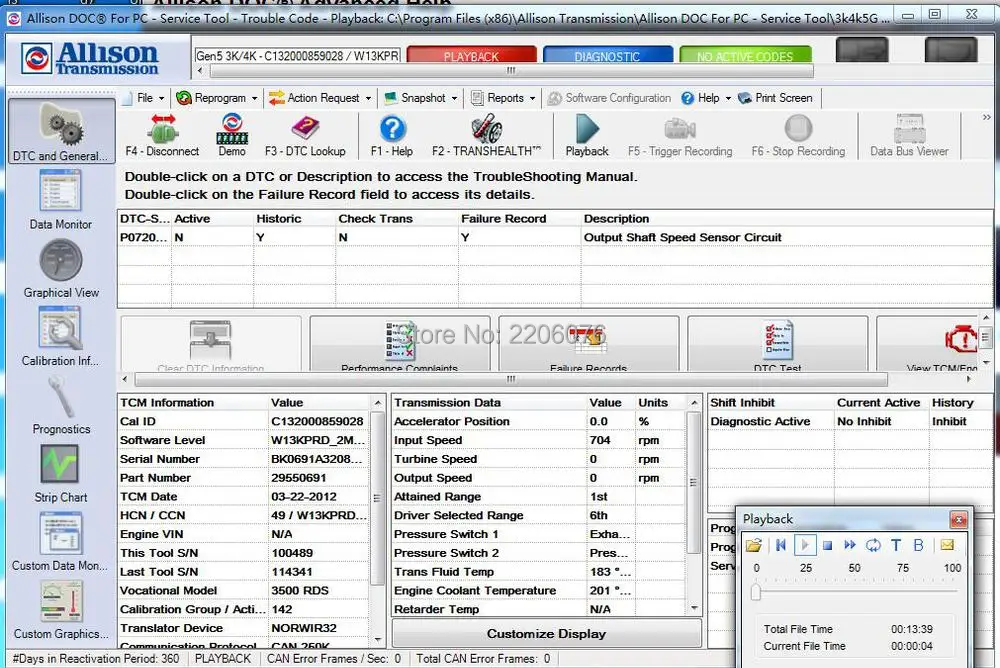Select the Cal ID value C132000859028
This screenshot has width=1000, height=668.
(x=317, y=422)
